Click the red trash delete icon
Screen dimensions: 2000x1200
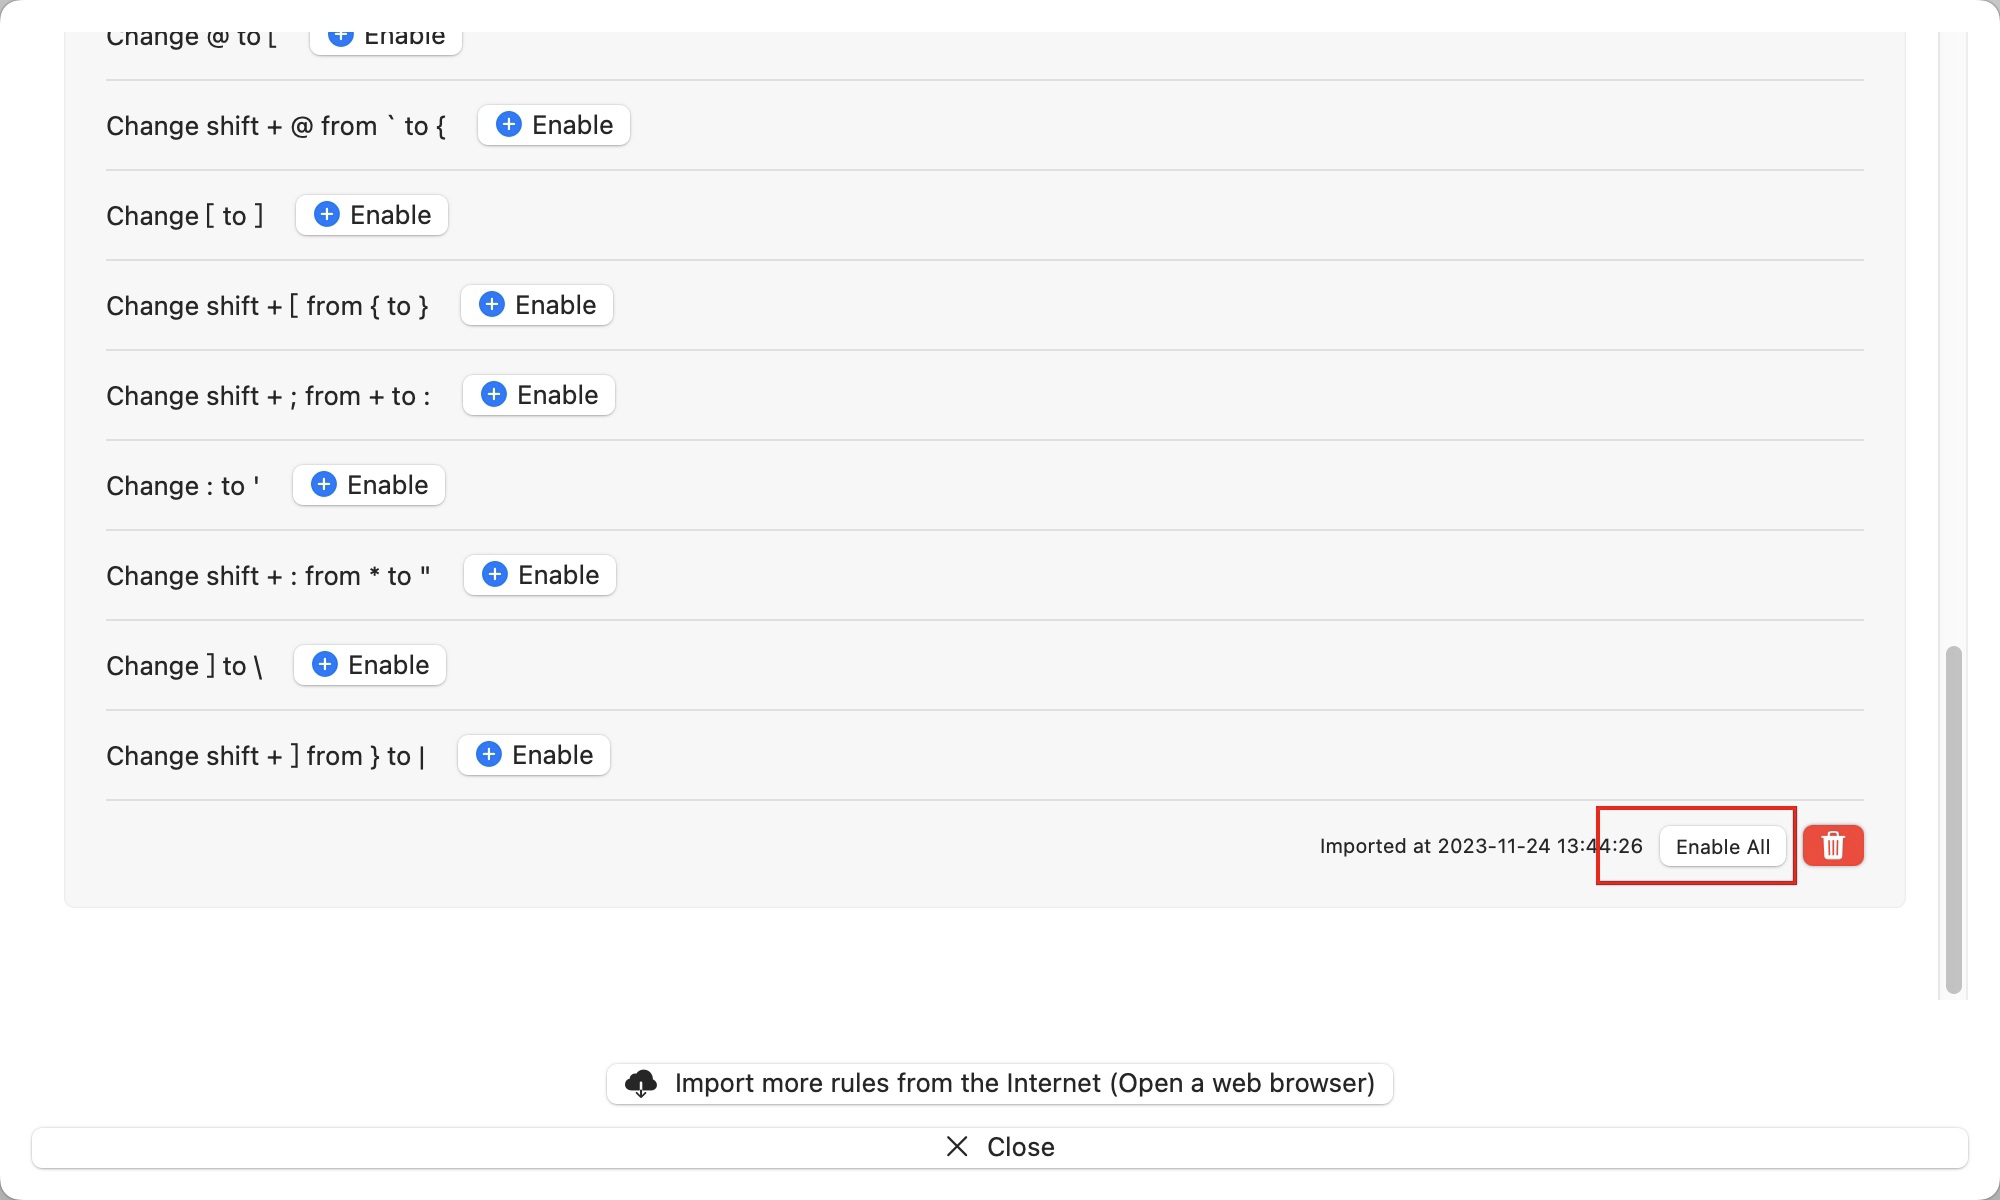(1833, 846)
